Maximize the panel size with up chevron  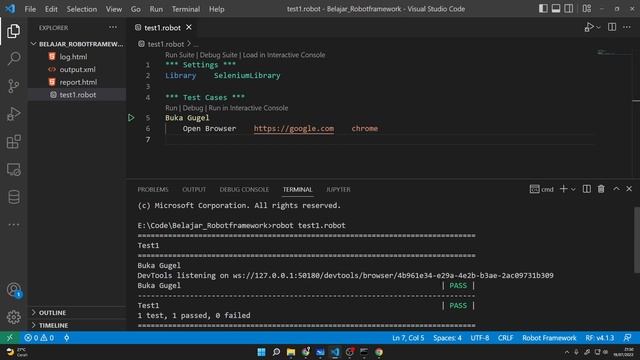[616, 189]
